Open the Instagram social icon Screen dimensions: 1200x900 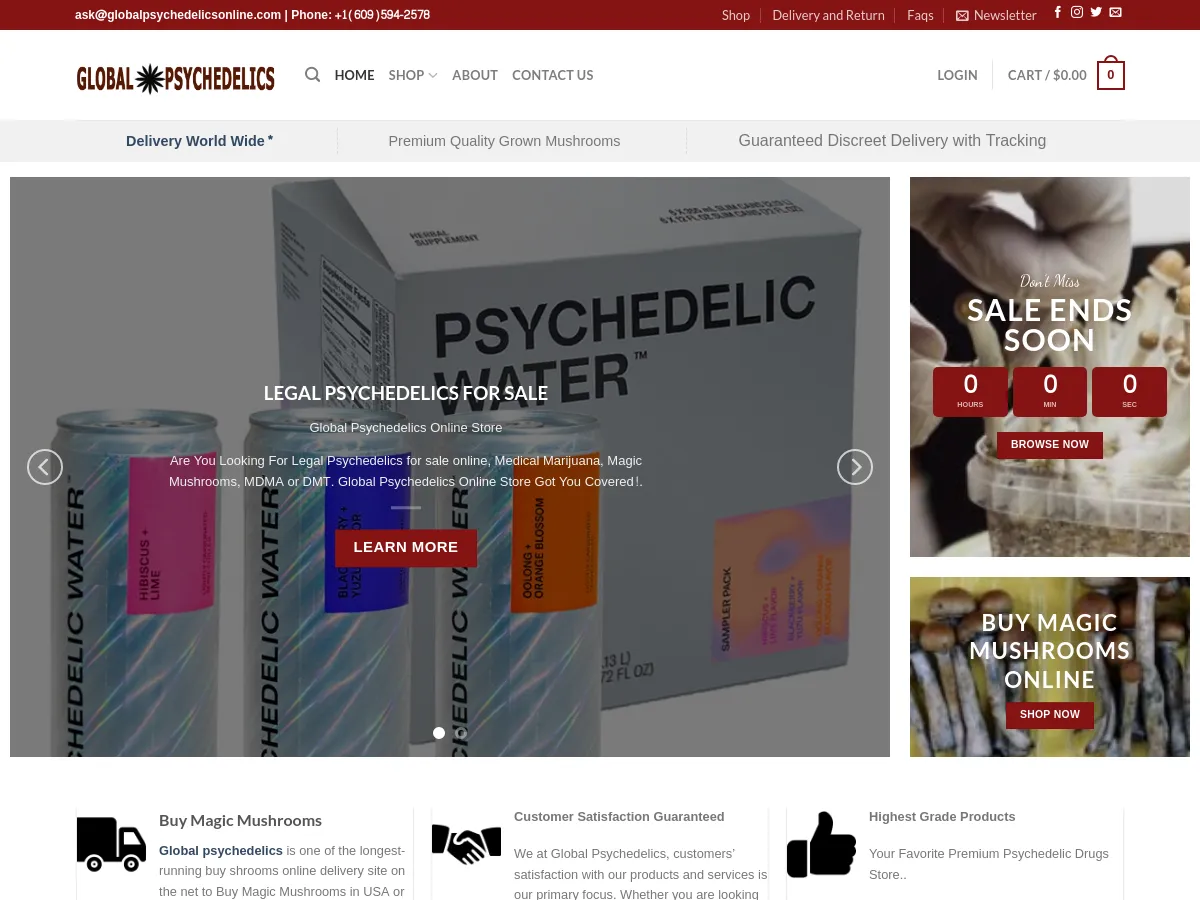[x=1077, y=13]
